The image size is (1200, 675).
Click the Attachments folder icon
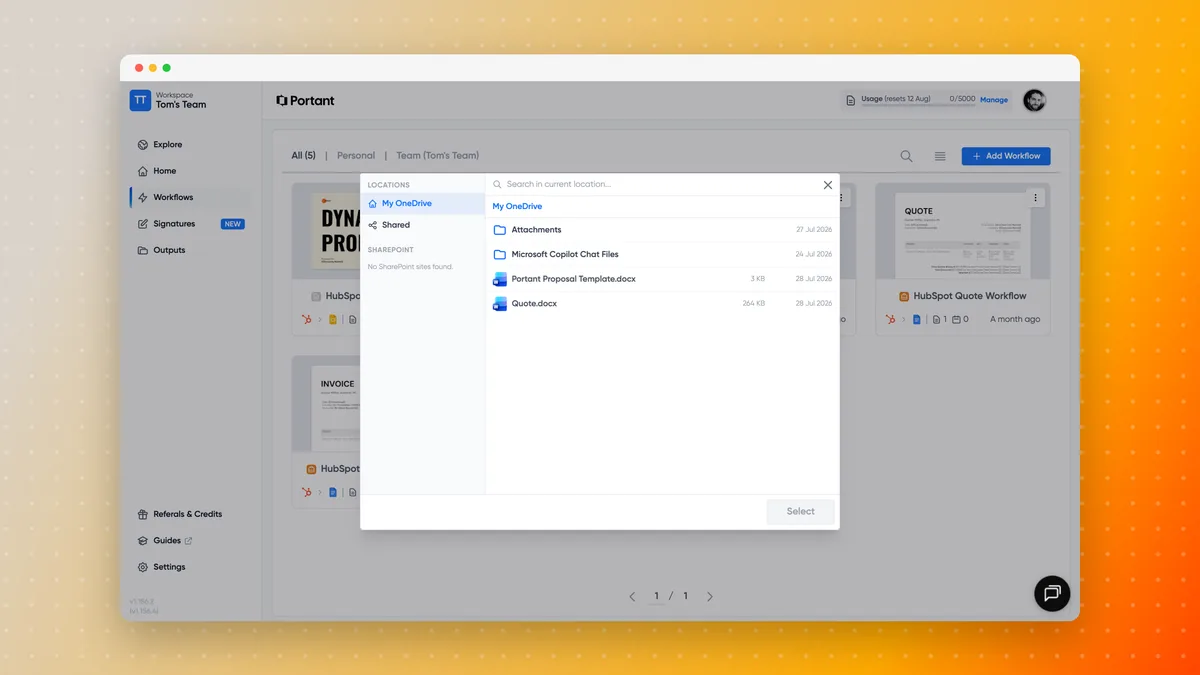[500, 230]
